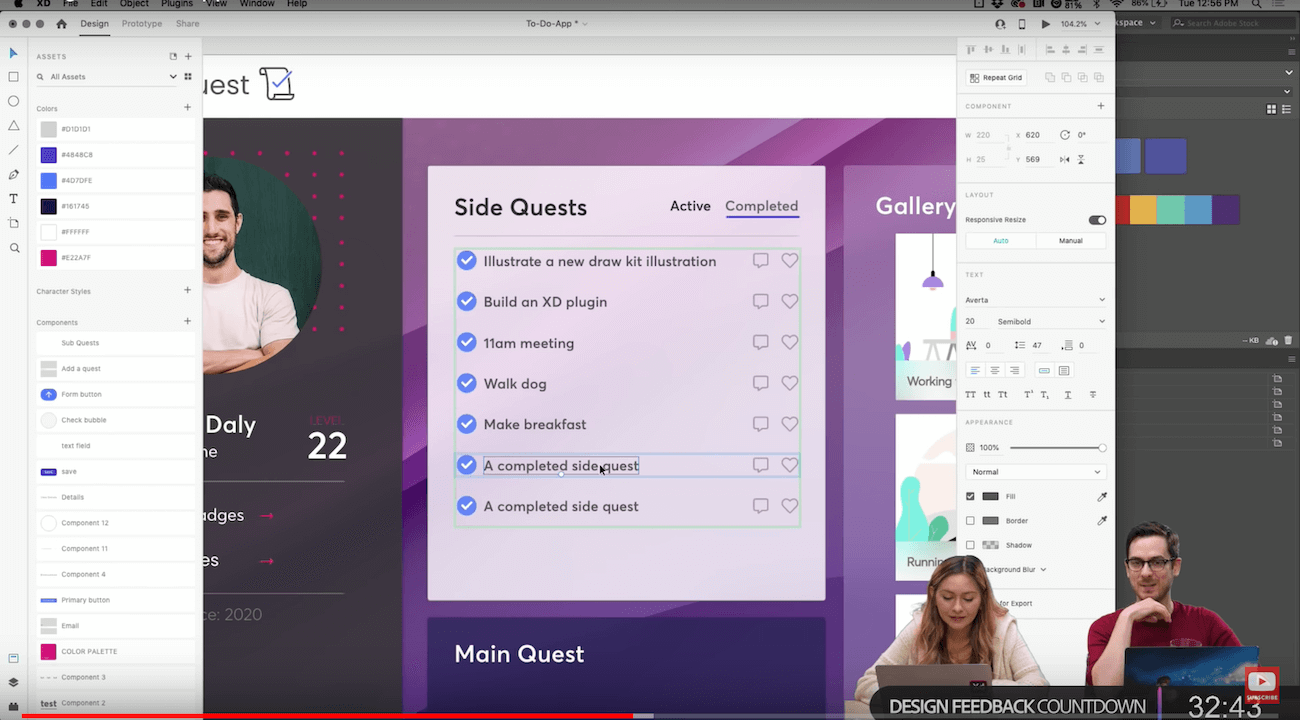The image size is (1300, 720).
Task: Switch to the Prototype tab
Action: point(141,23)
